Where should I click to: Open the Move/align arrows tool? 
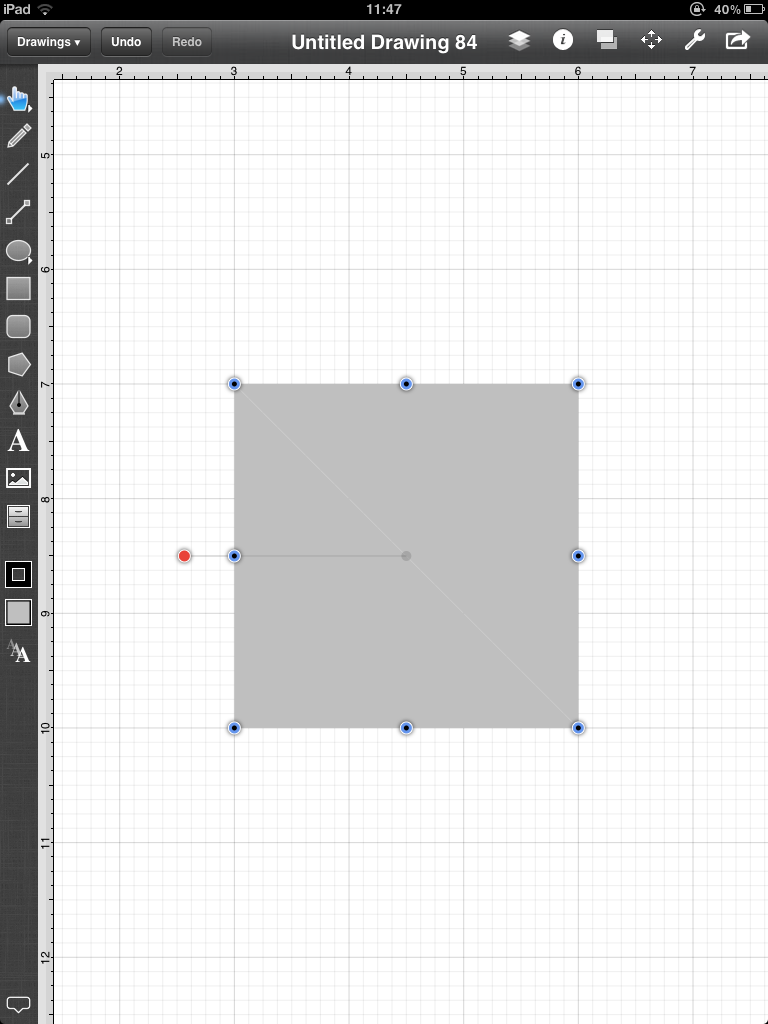pos(651,40)
